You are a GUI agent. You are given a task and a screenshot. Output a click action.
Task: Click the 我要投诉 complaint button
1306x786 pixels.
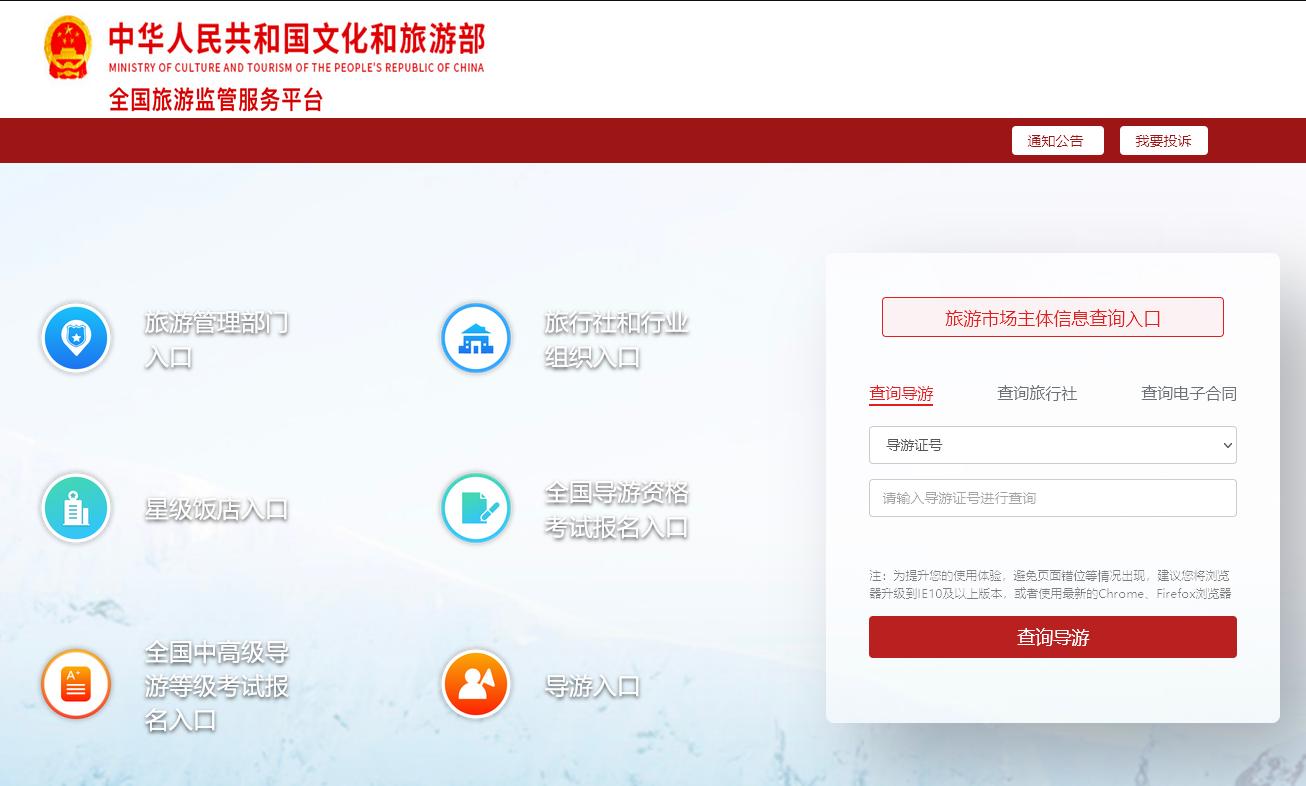(x=1163, y=140)
